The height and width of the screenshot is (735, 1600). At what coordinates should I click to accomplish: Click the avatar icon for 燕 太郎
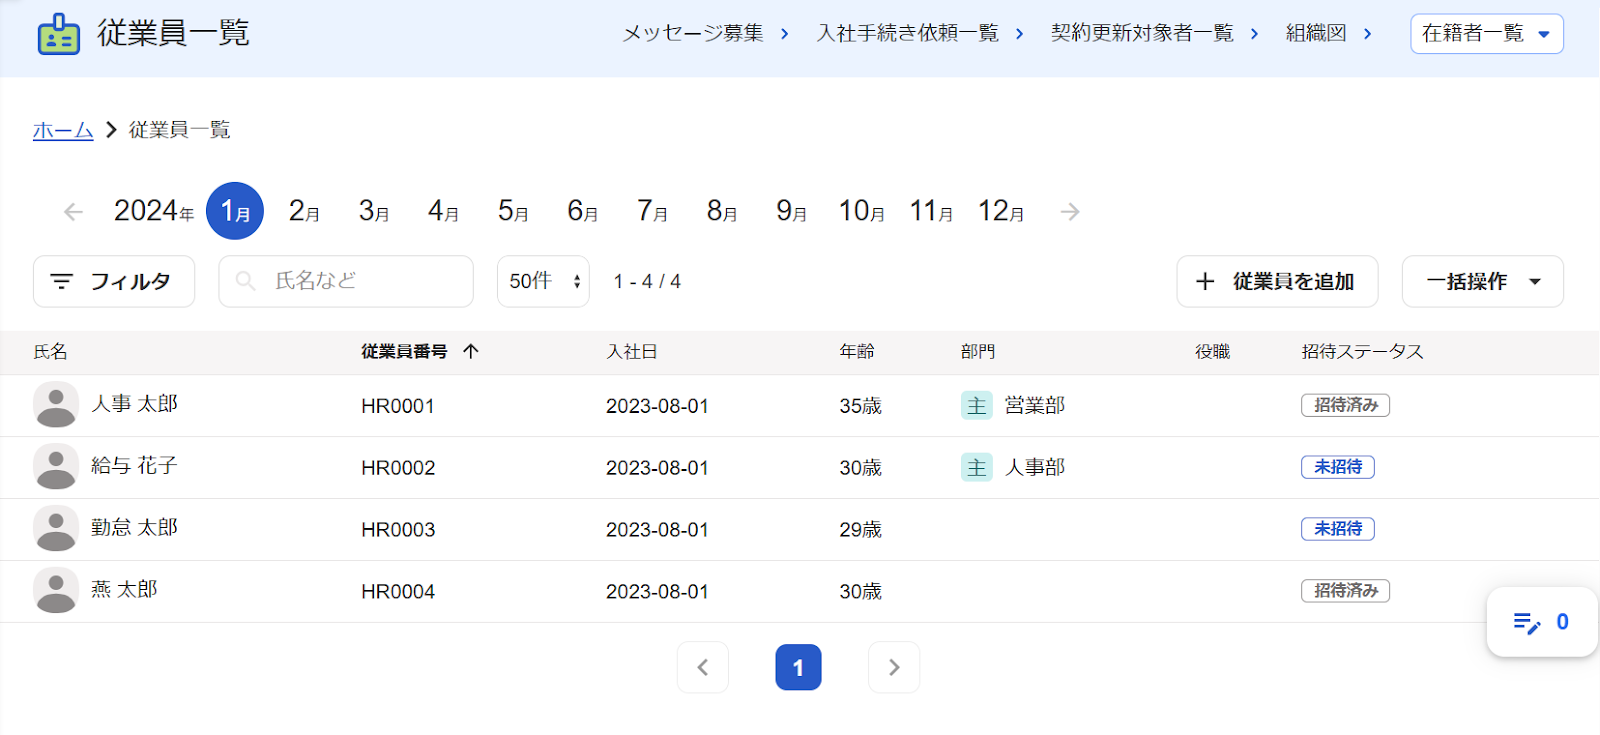pos(56,591)
